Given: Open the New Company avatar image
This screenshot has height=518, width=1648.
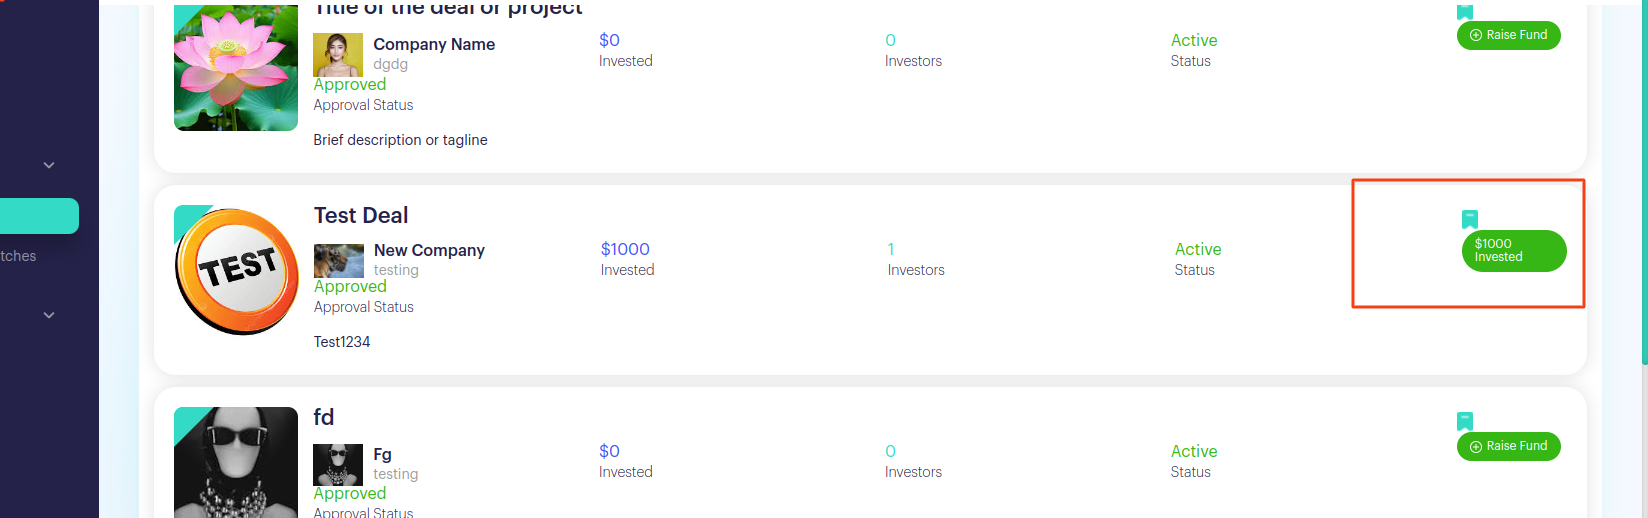Looking at the screenshot, I should tap(339, 261).
